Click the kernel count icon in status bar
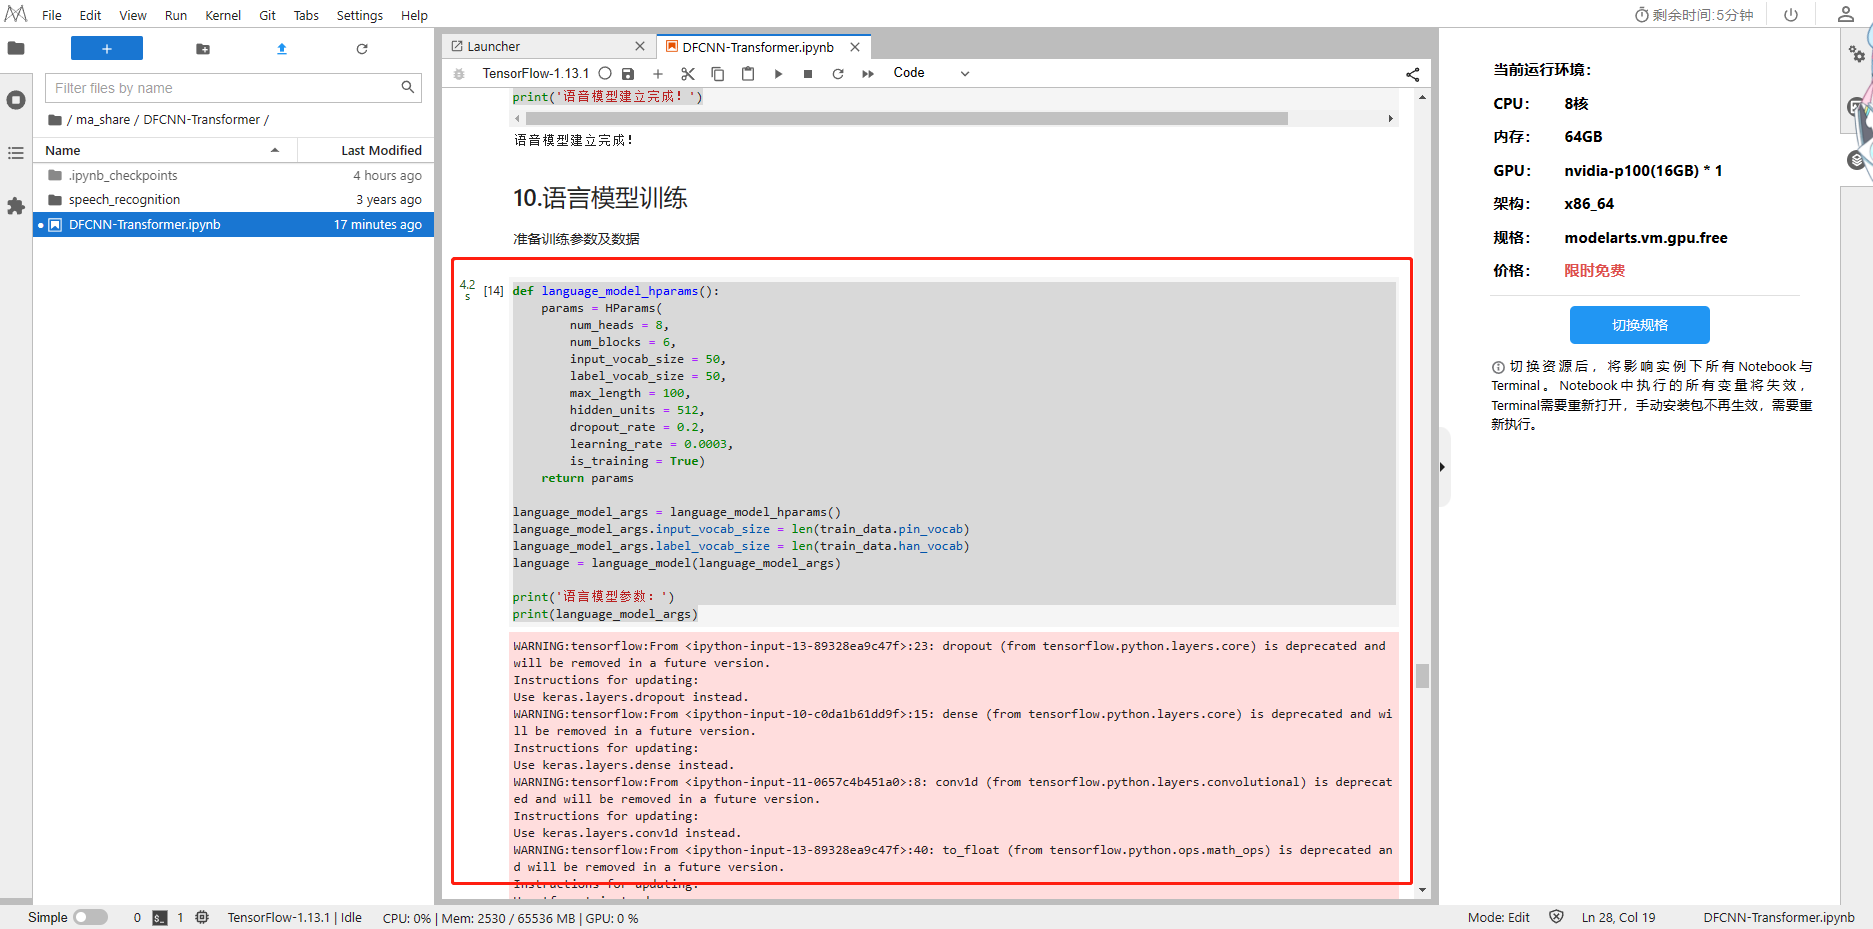 coord(202,917)
